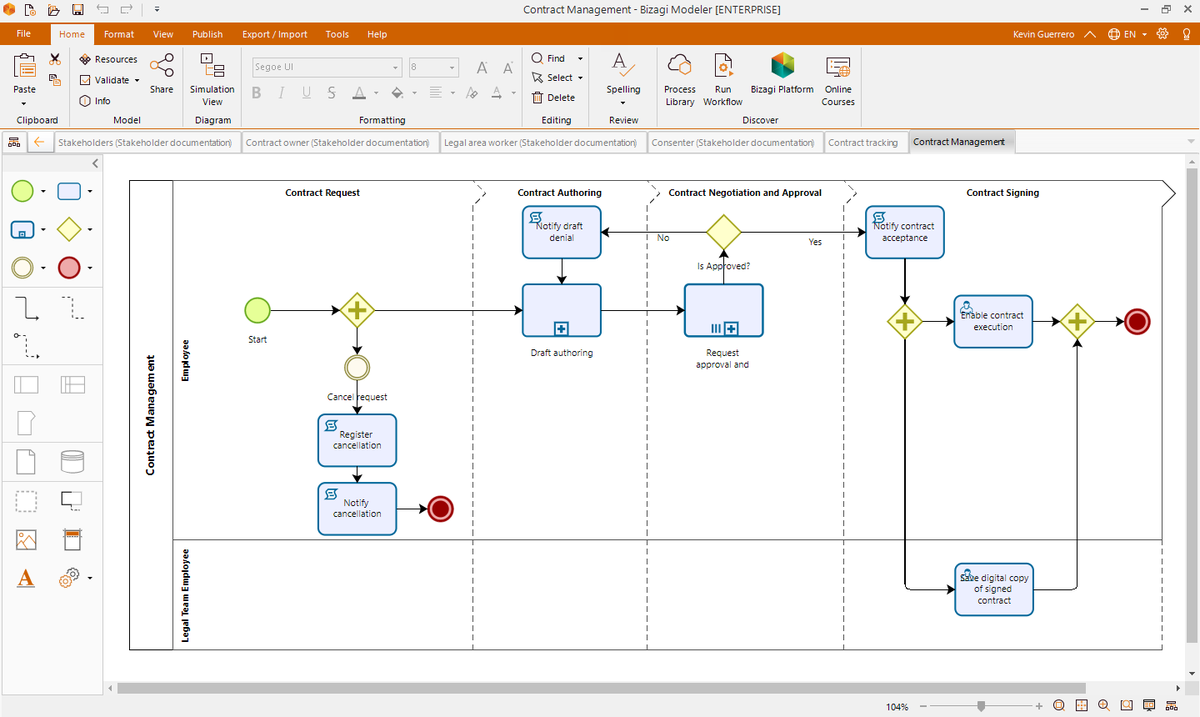This screenshot has width=1200, height=717.
Task: Open the EN language dropdown
Action: point(1128,34)
